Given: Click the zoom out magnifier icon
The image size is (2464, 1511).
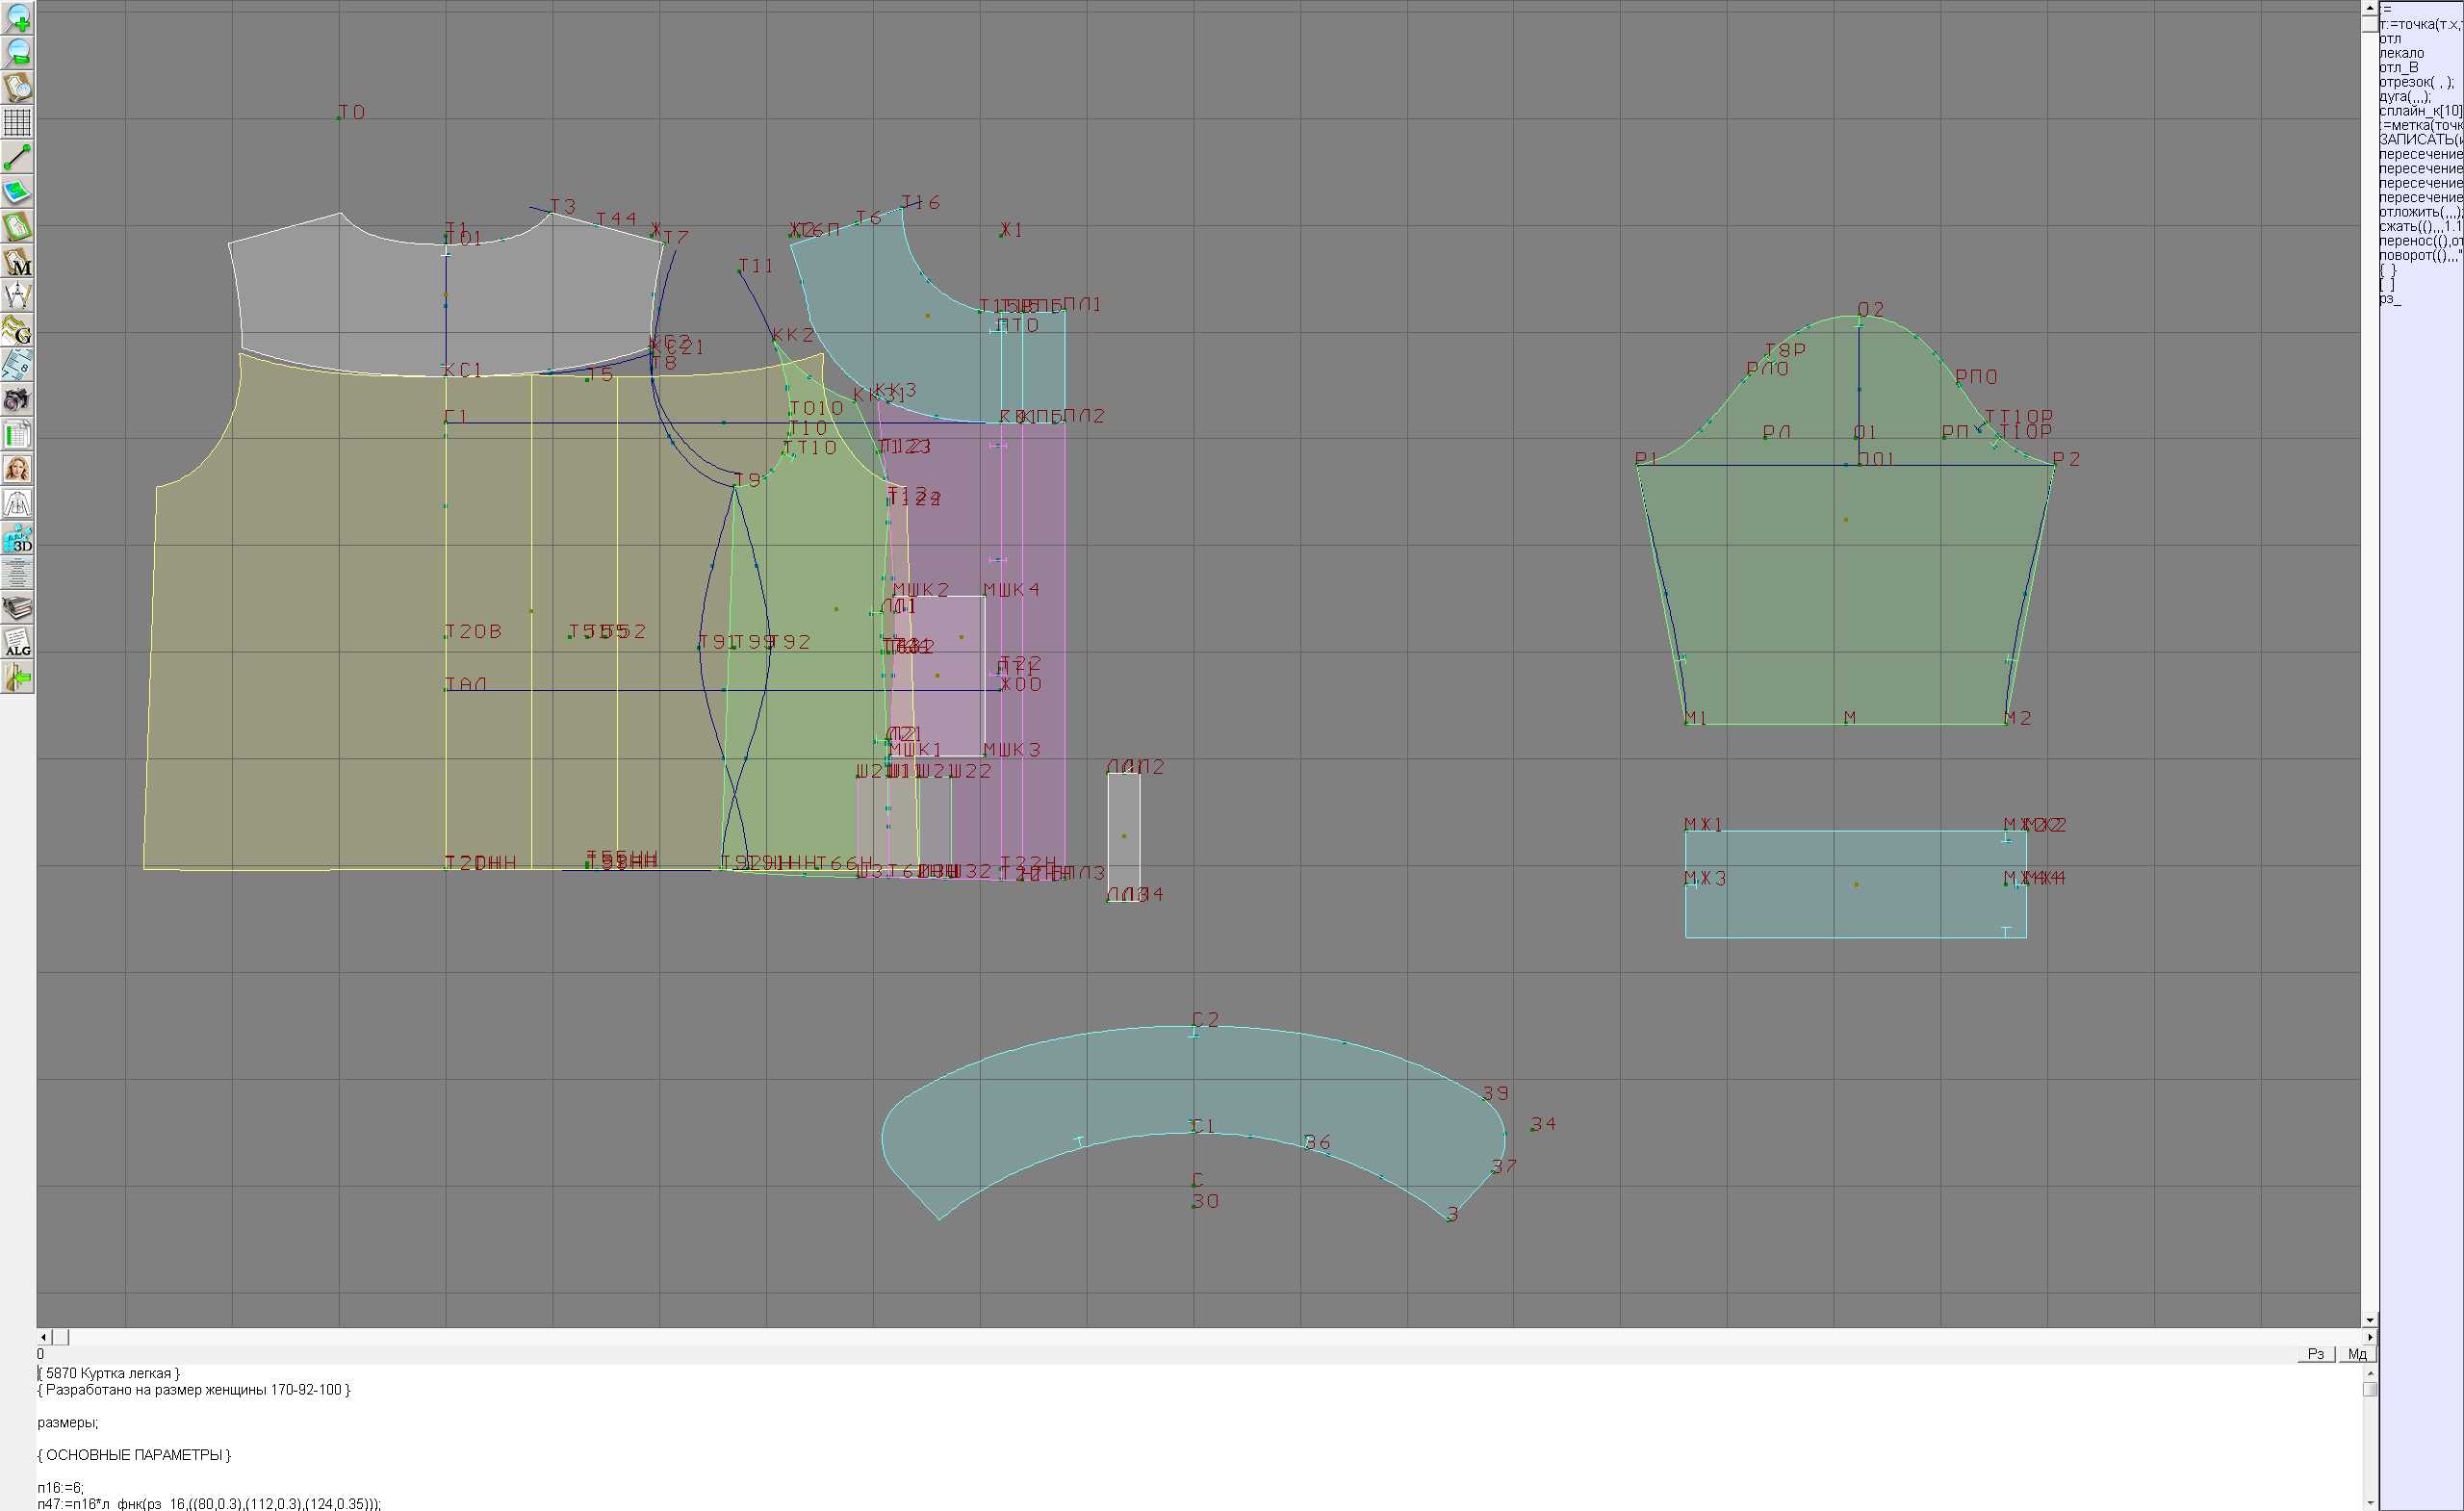Looking at the screenshot, I should (x=17, y=52).
